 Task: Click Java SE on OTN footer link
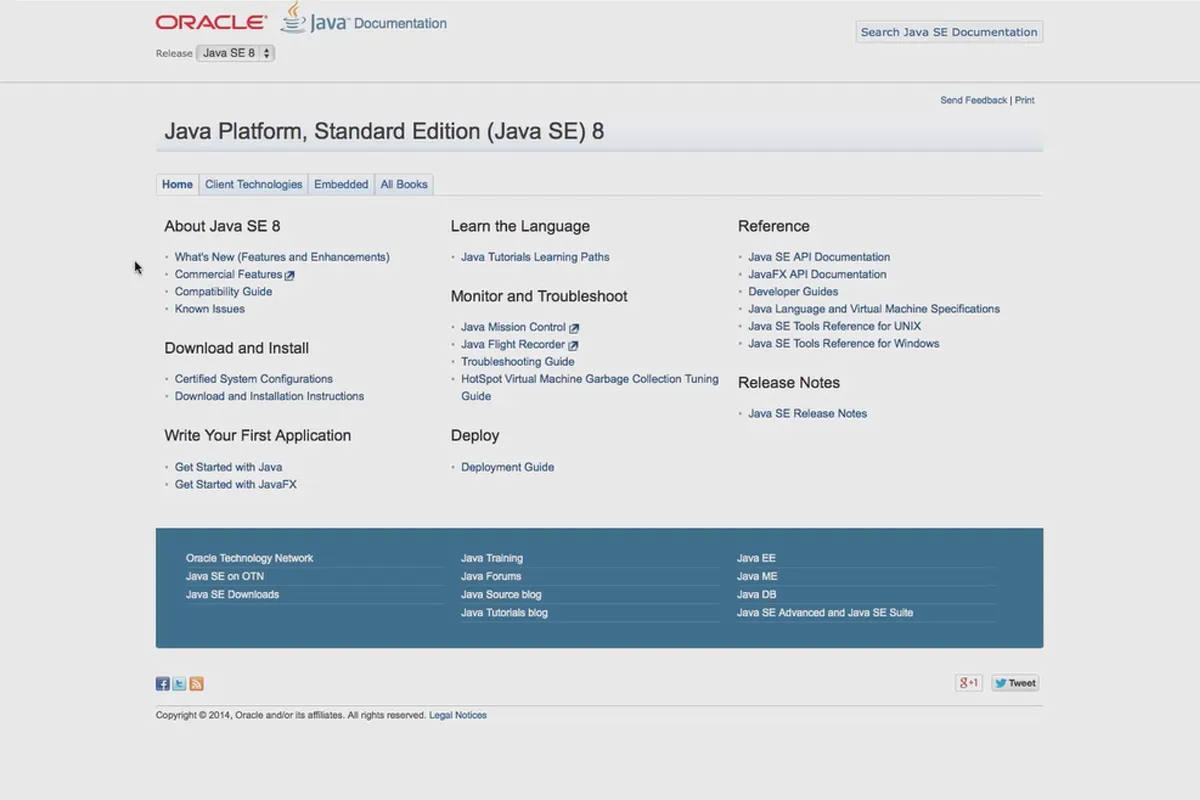pos(225,576)
